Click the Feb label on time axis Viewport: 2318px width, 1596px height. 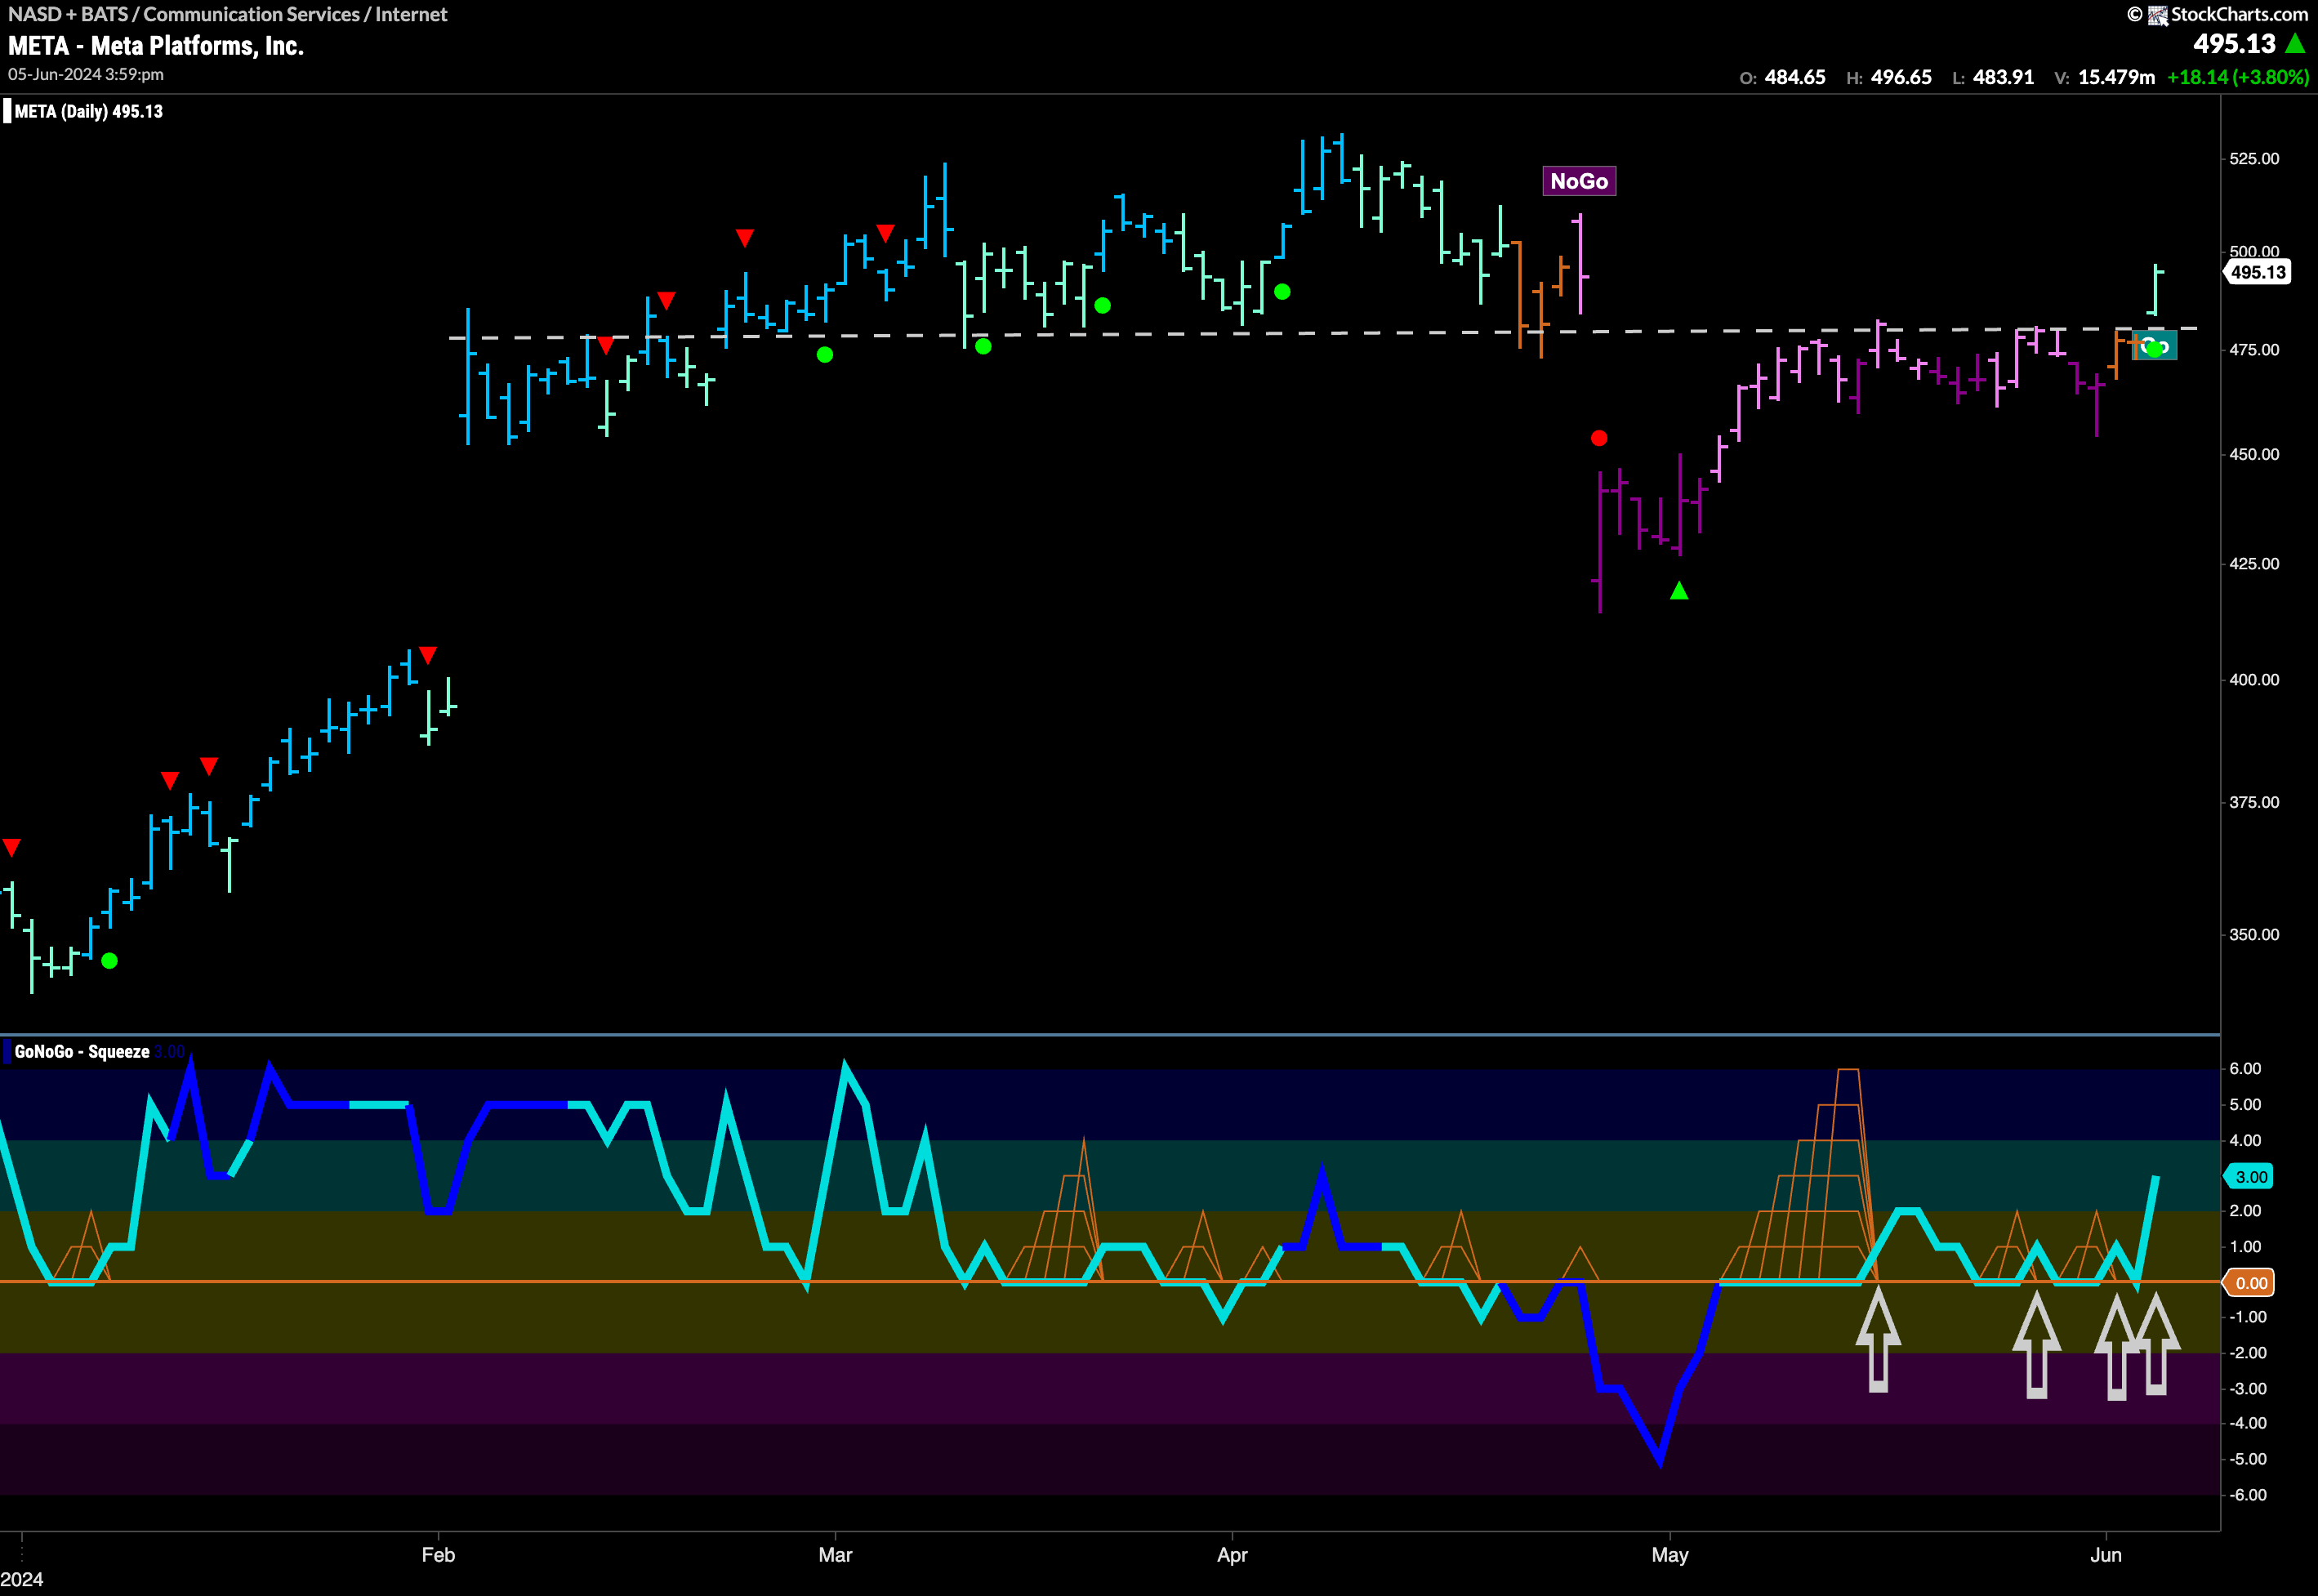point(438,1555)
